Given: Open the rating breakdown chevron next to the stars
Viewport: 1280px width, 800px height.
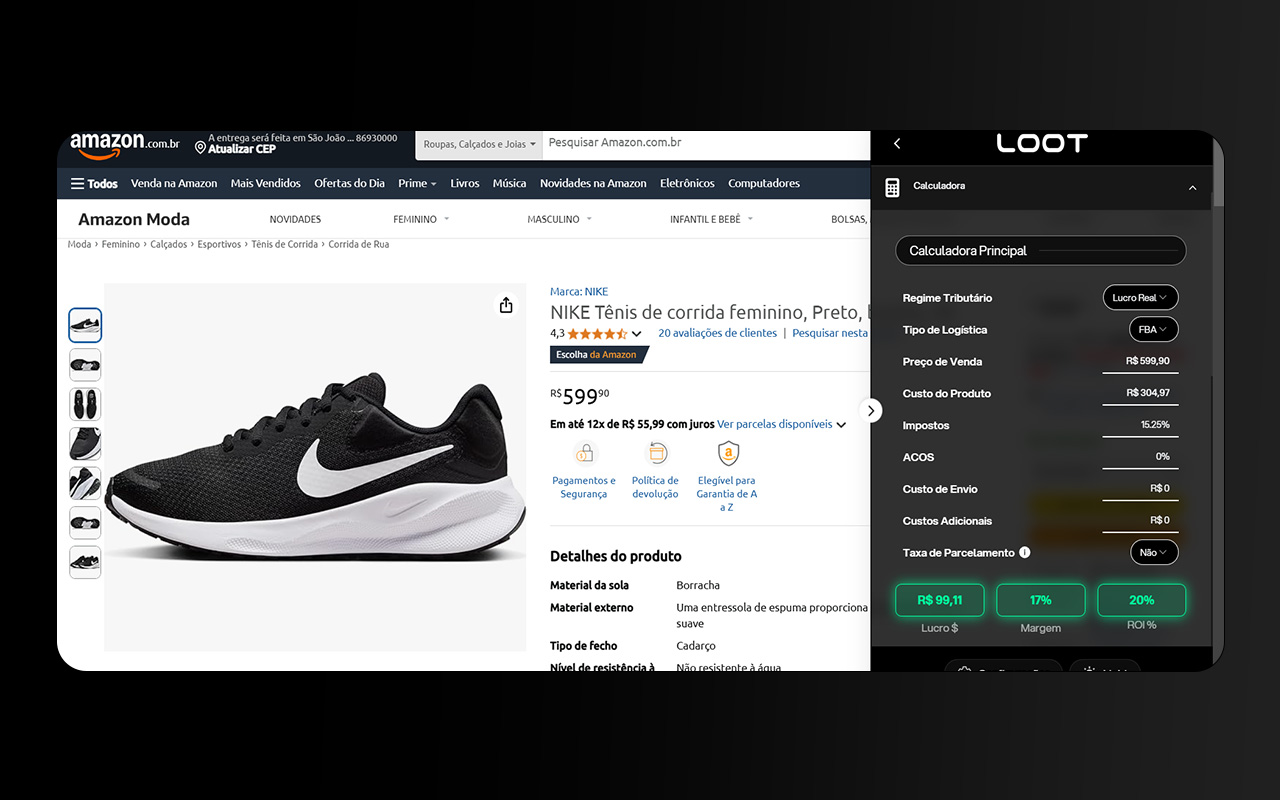Looking at the screenshot, I should tap(637, 334).
